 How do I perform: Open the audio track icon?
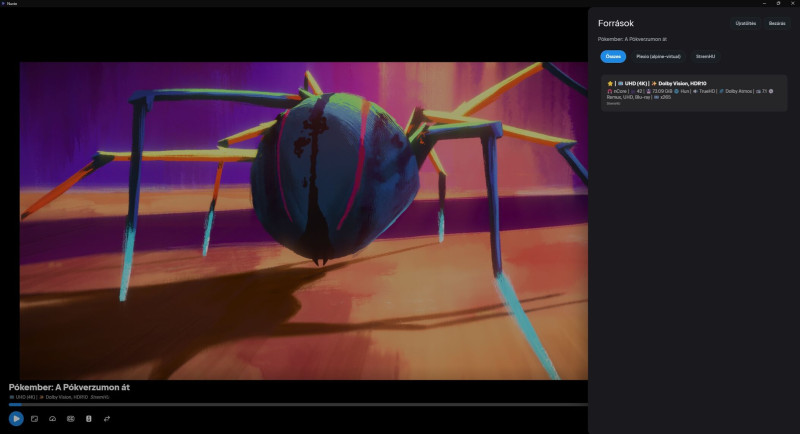89,419
